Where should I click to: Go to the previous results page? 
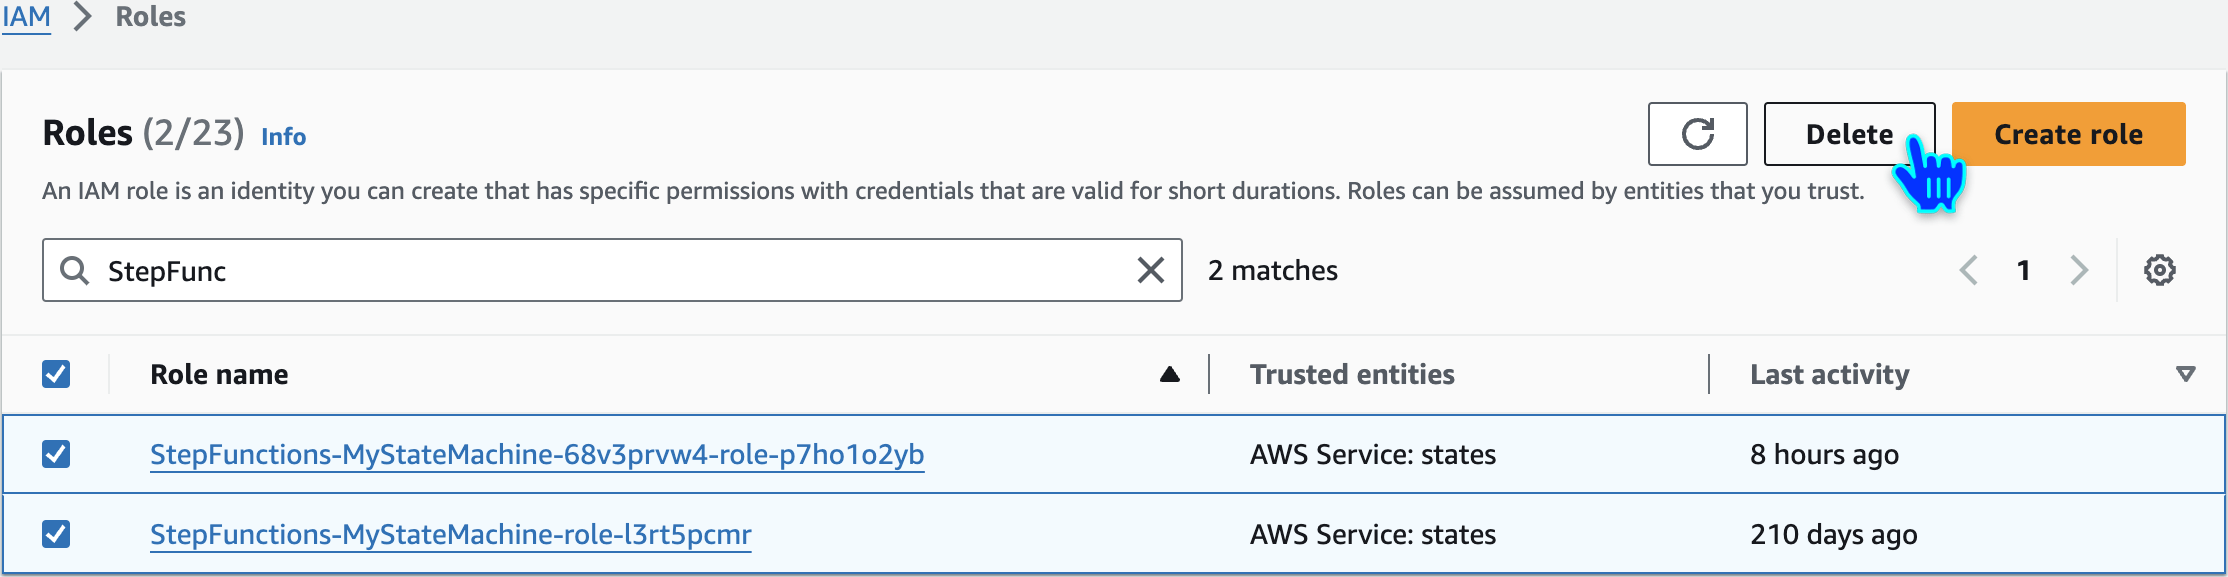tap(1968, 270)
